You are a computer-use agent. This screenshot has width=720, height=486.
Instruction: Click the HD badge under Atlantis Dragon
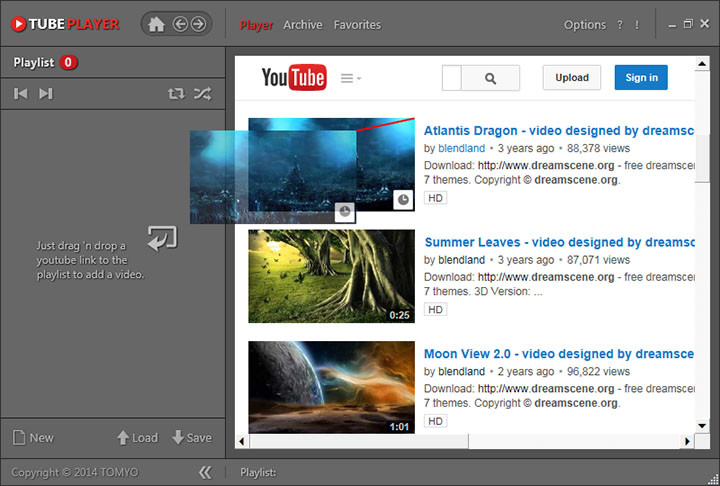(435, 198)
